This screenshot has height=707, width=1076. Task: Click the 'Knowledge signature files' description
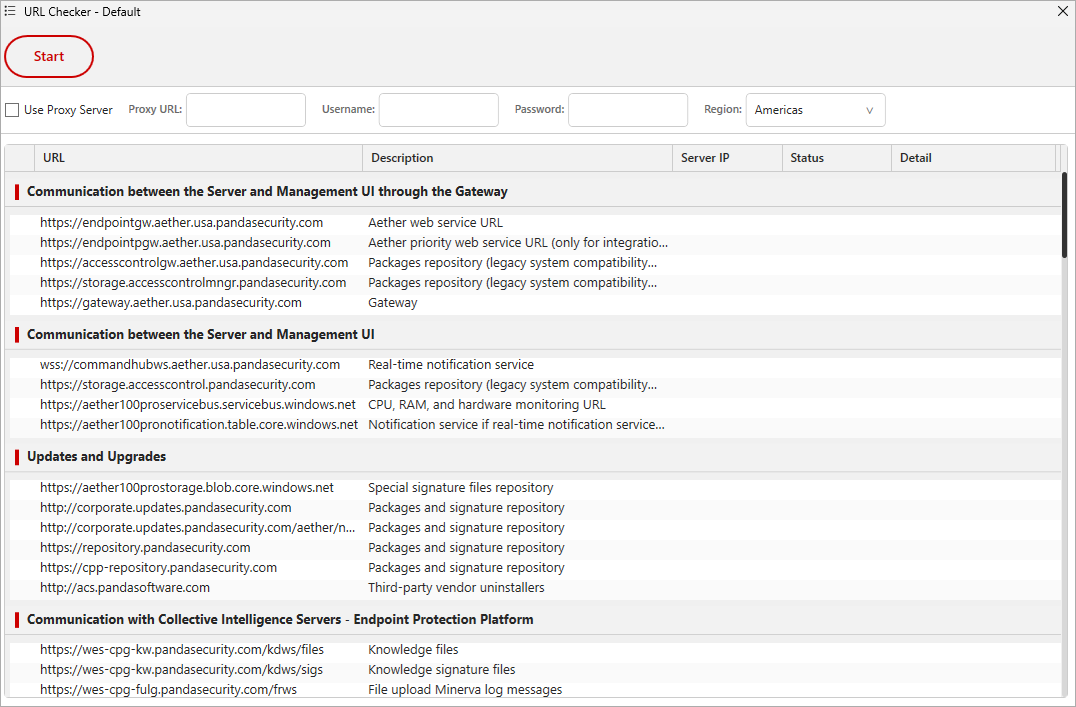point(441,669)
